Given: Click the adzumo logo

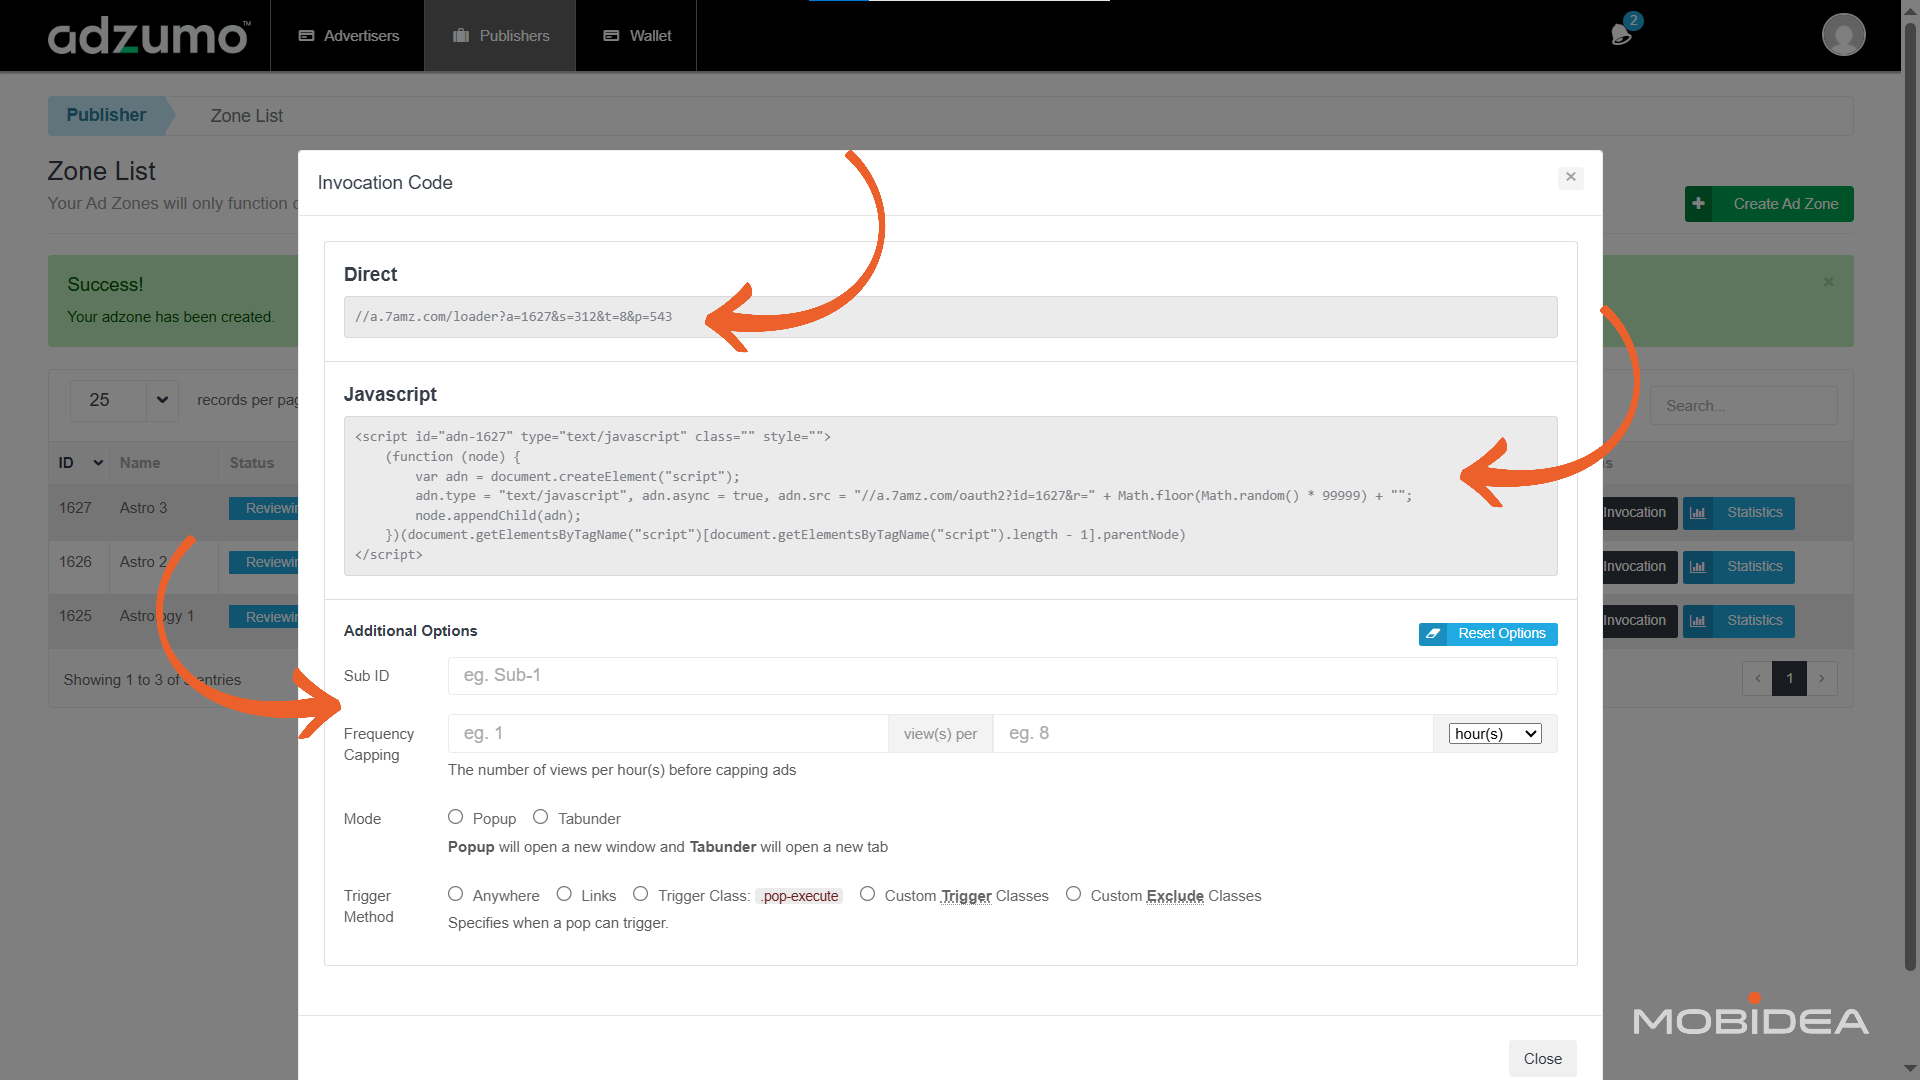Looking at the screenshot, I should [148, 35].
